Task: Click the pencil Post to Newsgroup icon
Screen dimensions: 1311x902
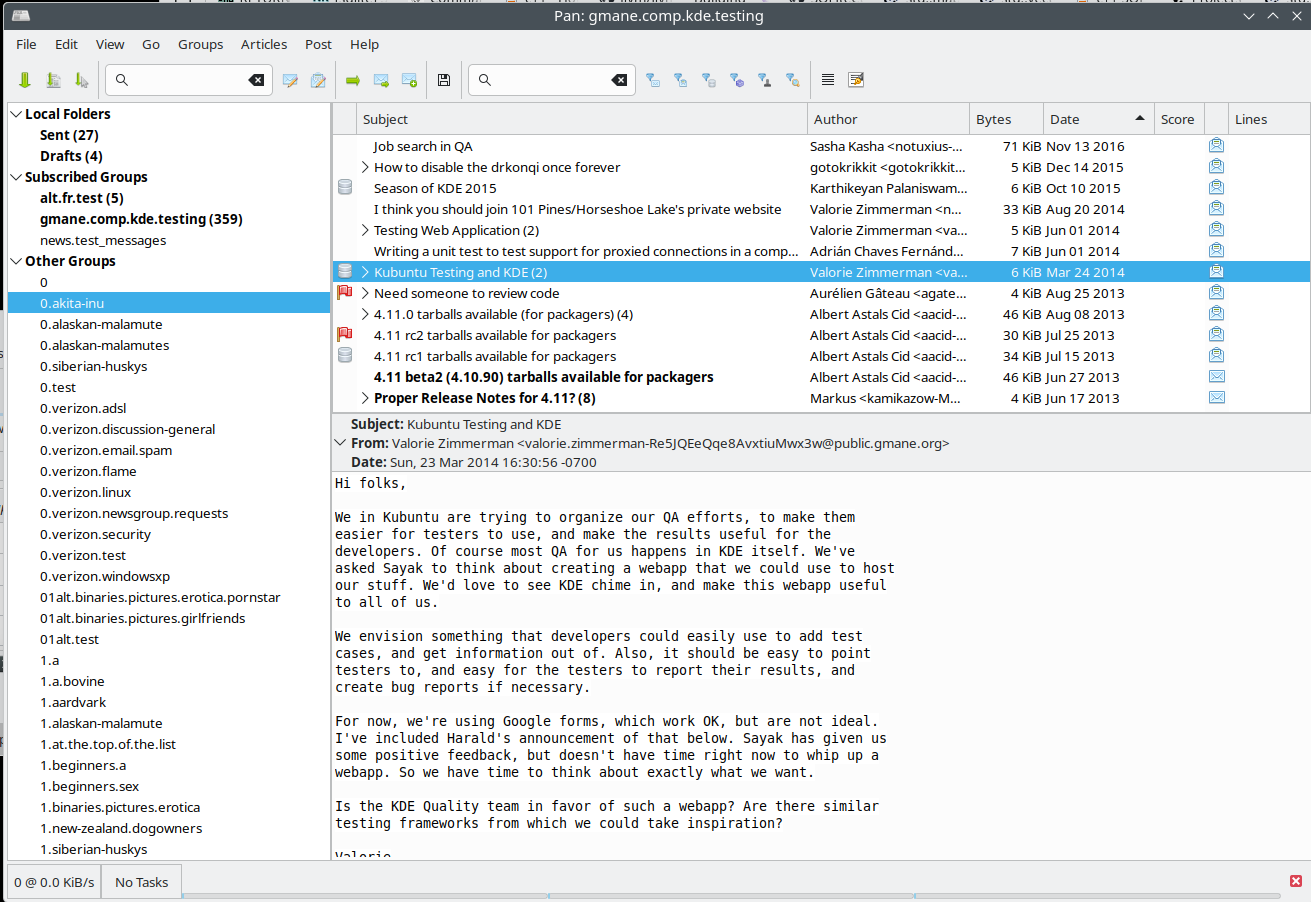Action: 290,80
